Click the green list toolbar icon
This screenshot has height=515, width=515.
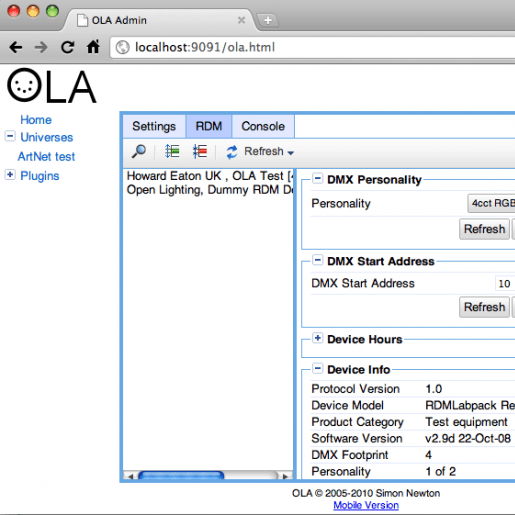click(172, 151)
